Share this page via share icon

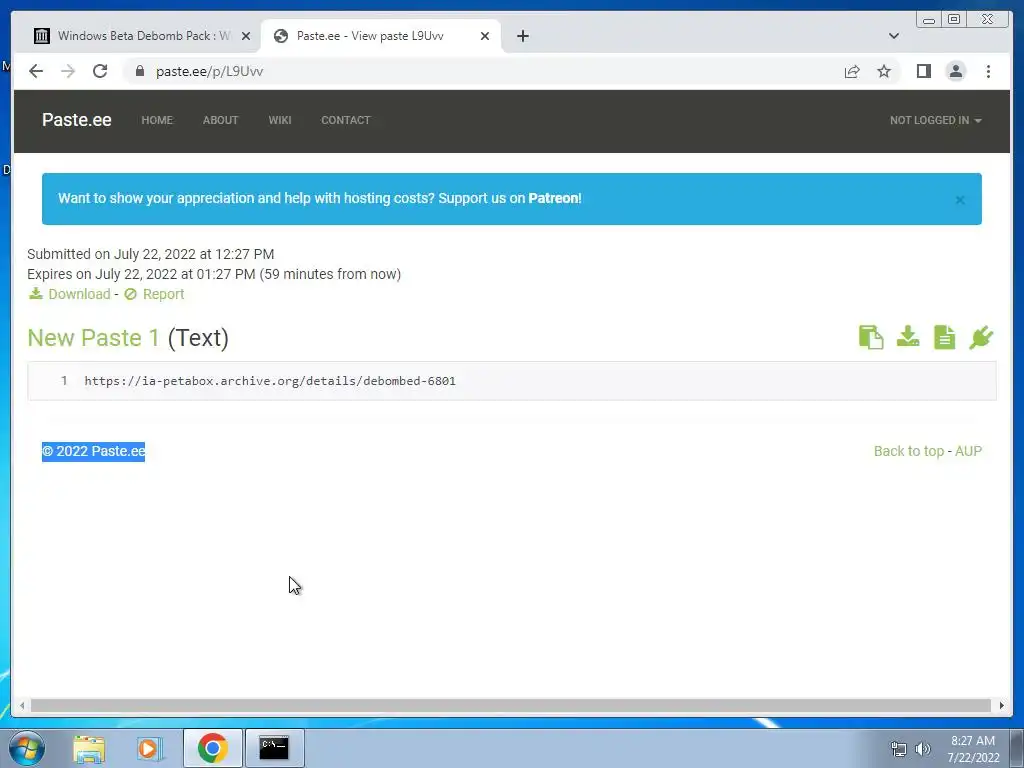pos(852,71)
